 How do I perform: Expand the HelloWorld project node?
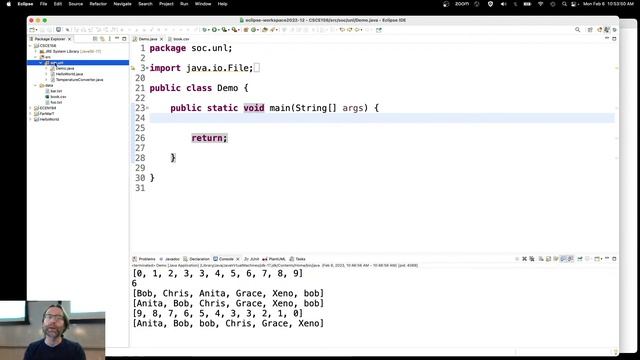31,120
